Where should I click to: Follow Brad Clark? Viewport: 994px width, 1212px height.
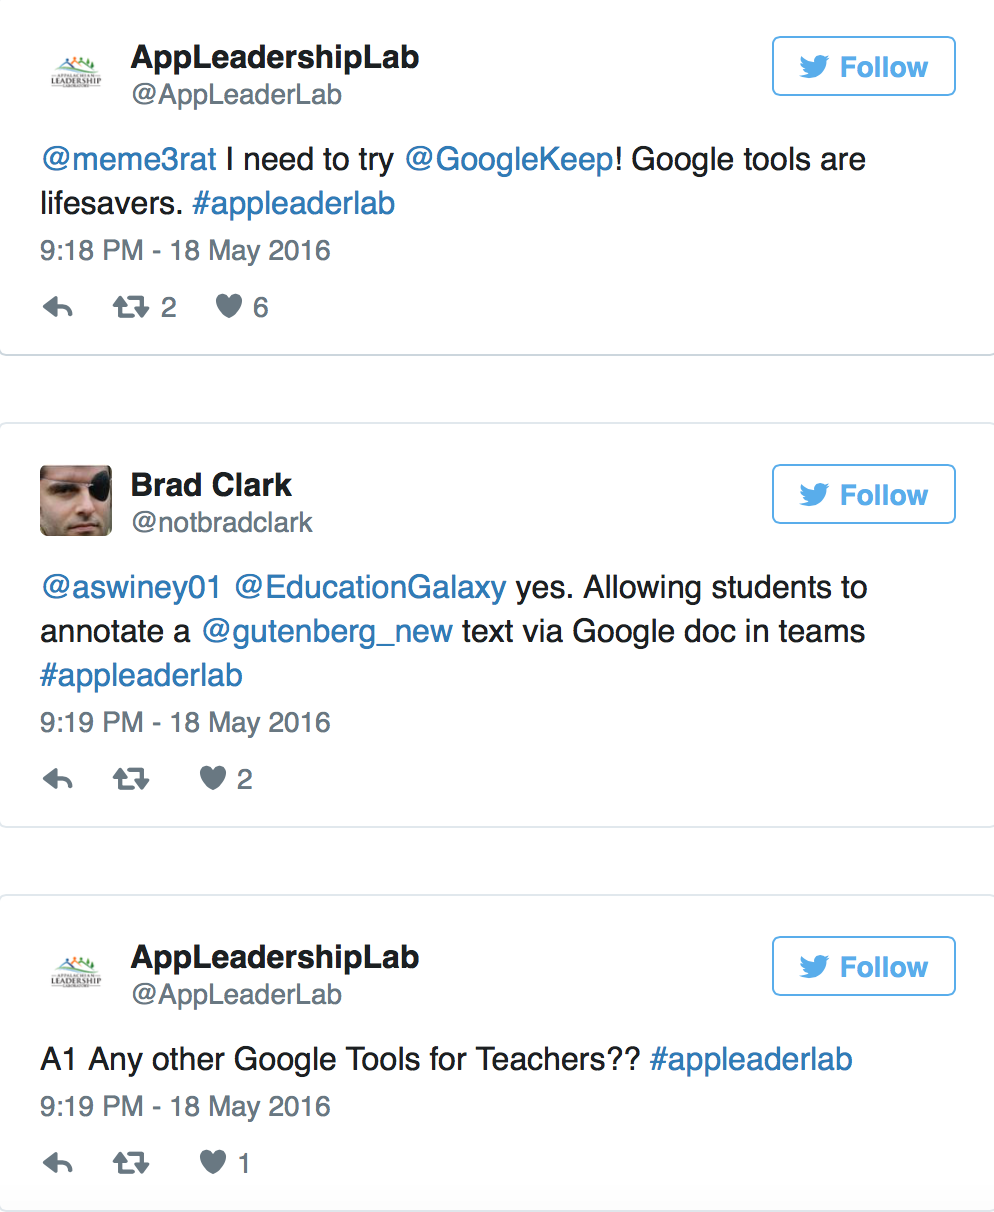[x=863, y=495]
